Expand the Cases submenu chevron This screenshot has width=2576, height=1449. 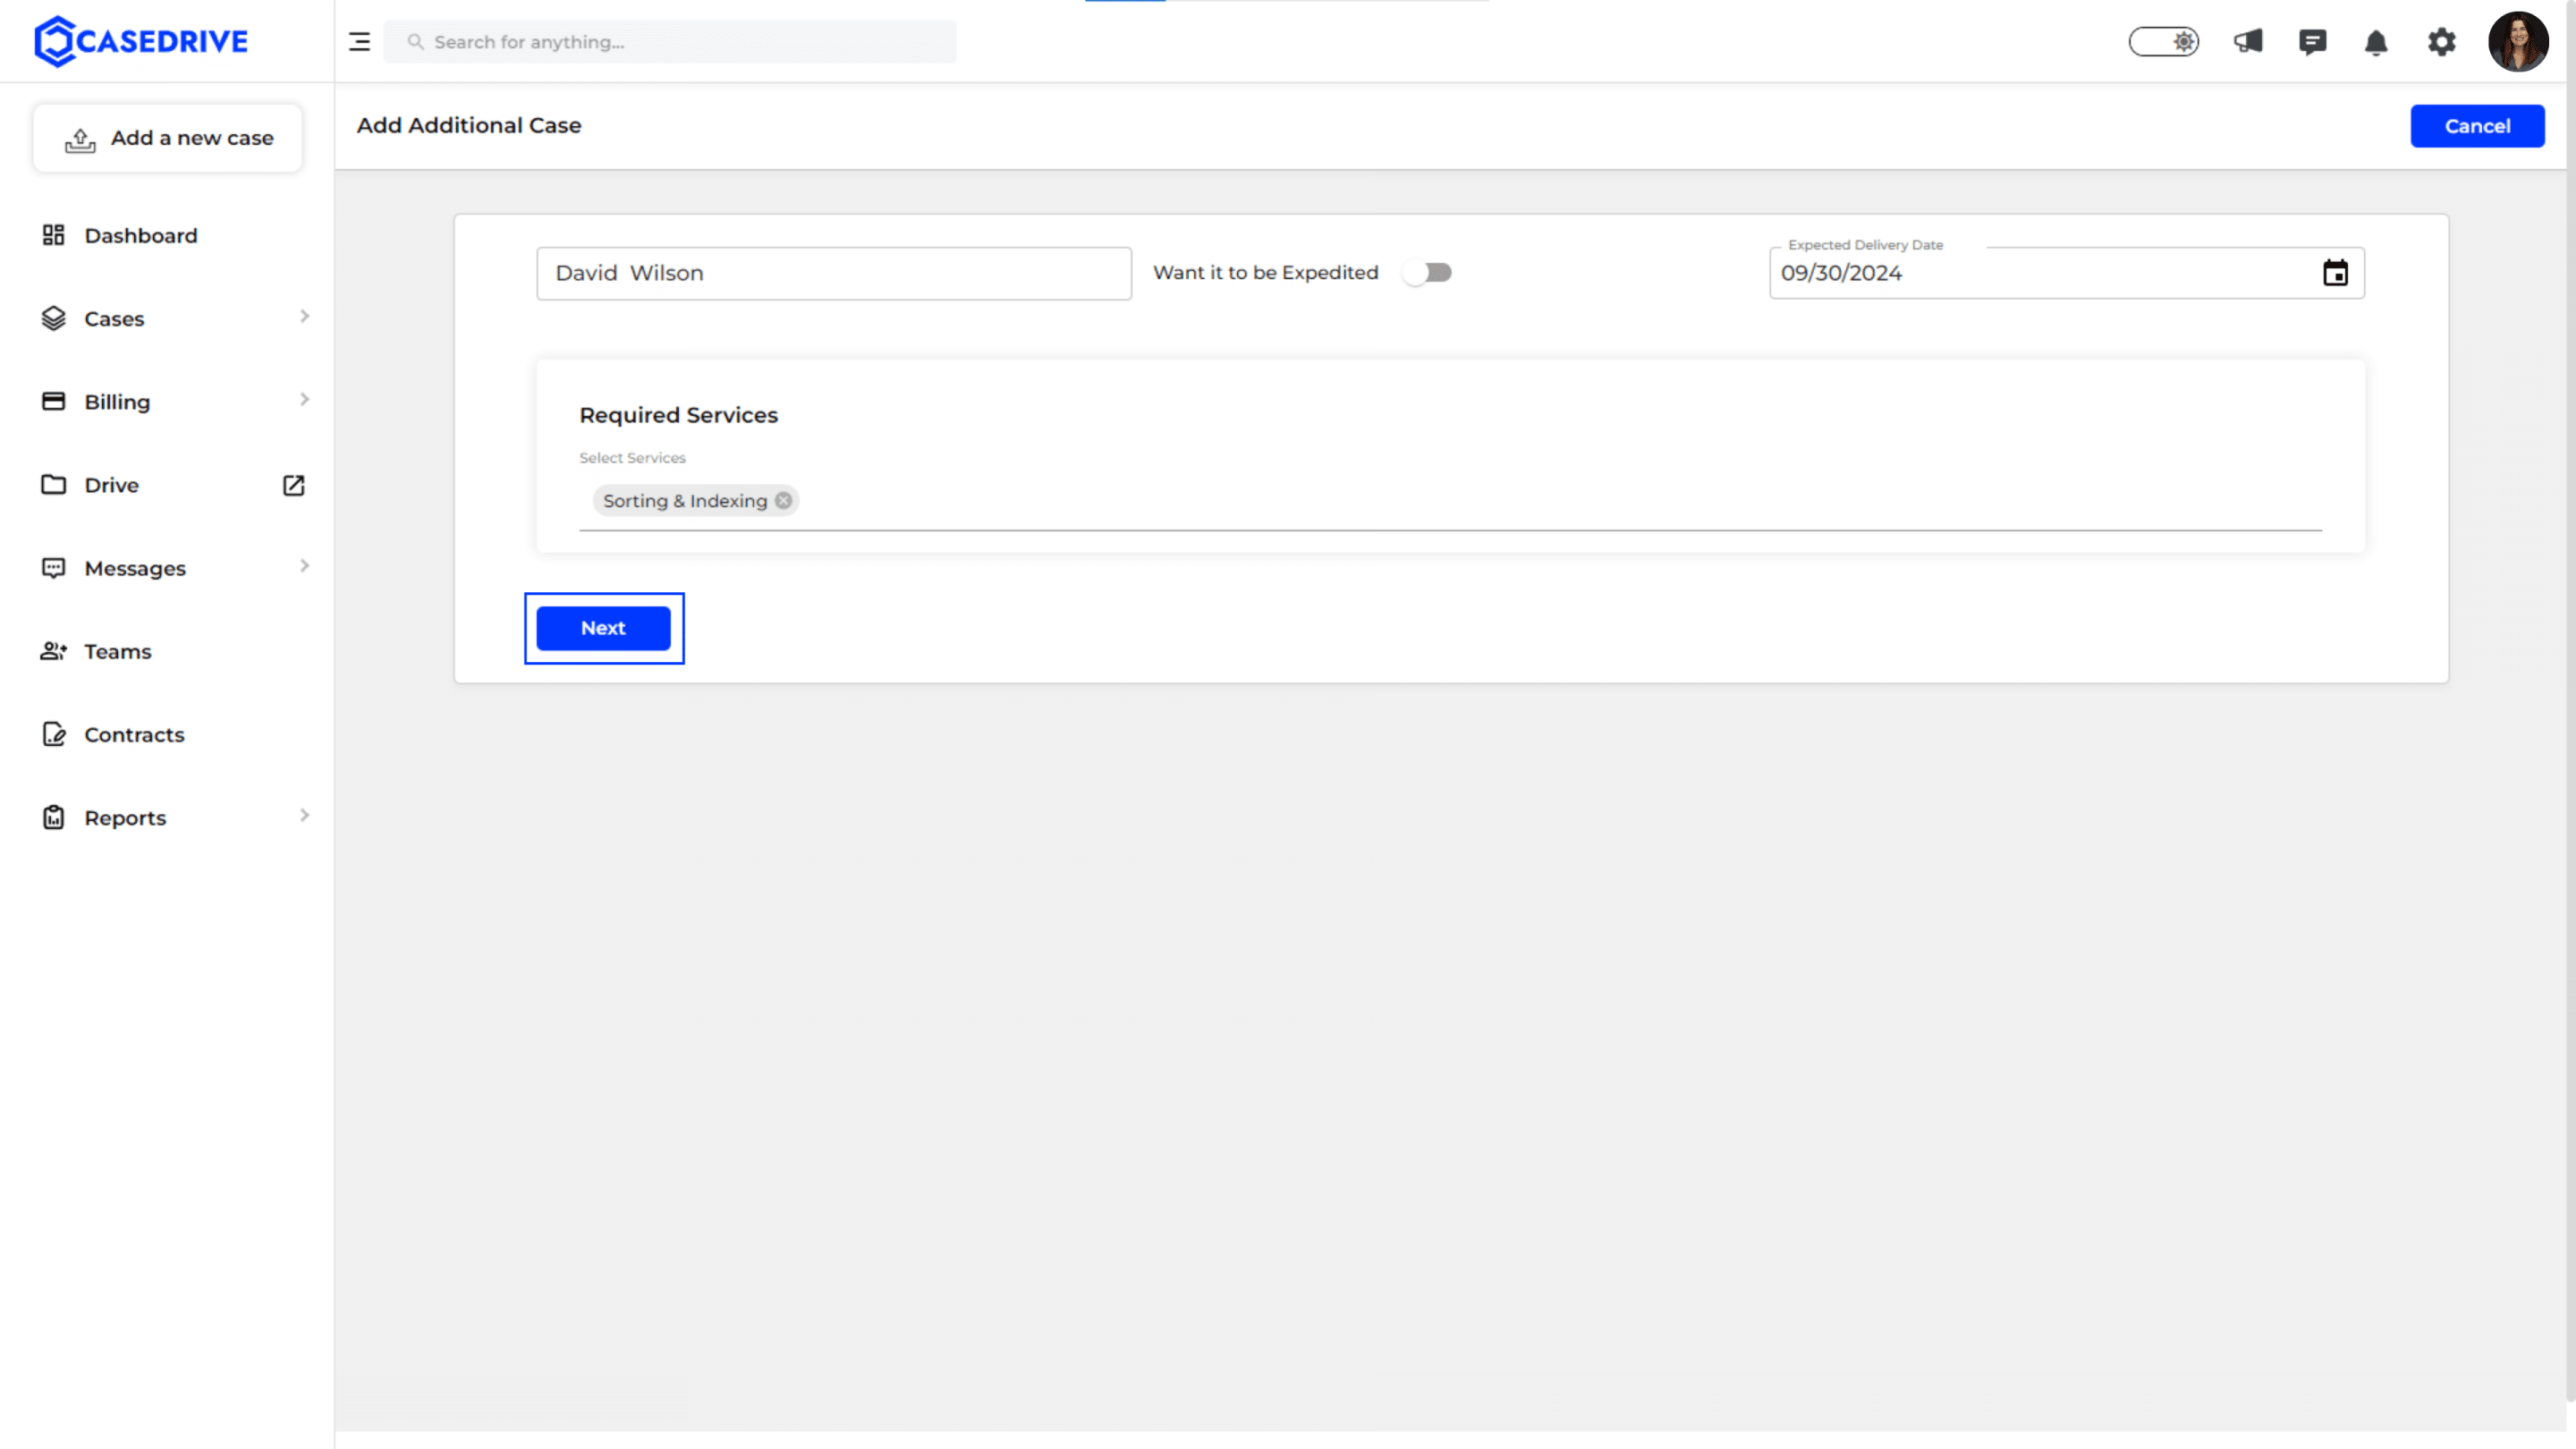coord(304,317)
